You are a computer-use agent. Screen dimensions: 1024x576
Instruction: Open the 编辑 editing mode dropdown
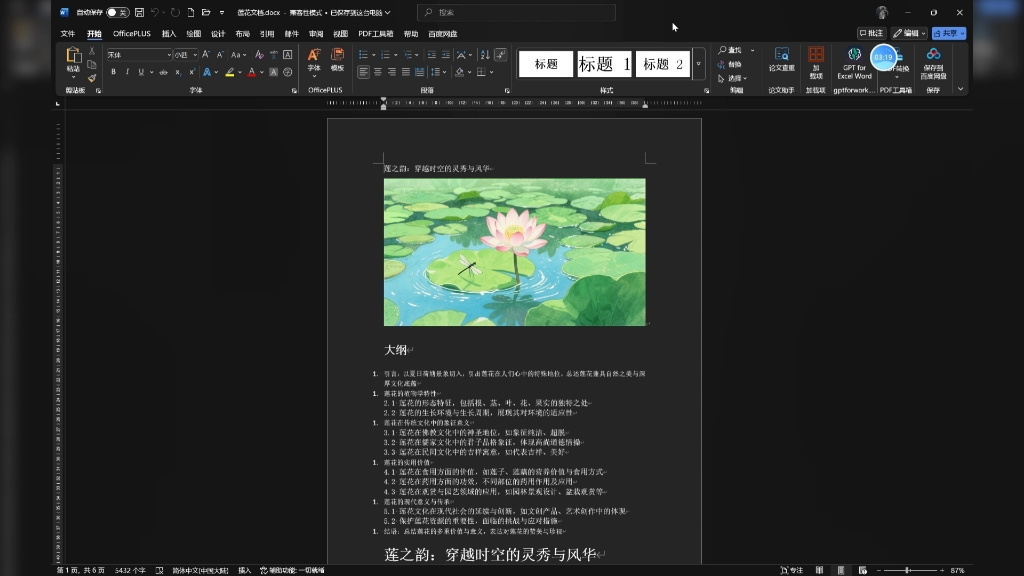[x=909, y=33]
